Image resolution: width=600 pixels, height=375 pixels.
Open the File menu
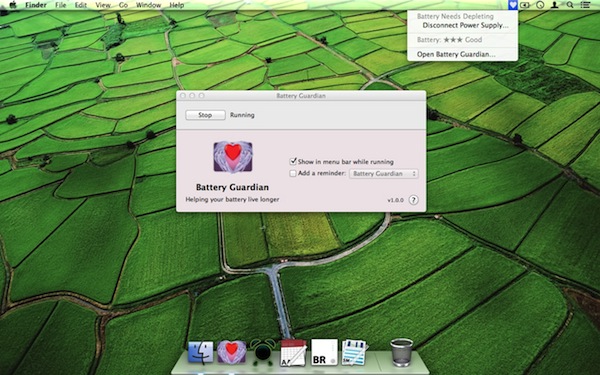pyautogui.click(x=60, y=5)
